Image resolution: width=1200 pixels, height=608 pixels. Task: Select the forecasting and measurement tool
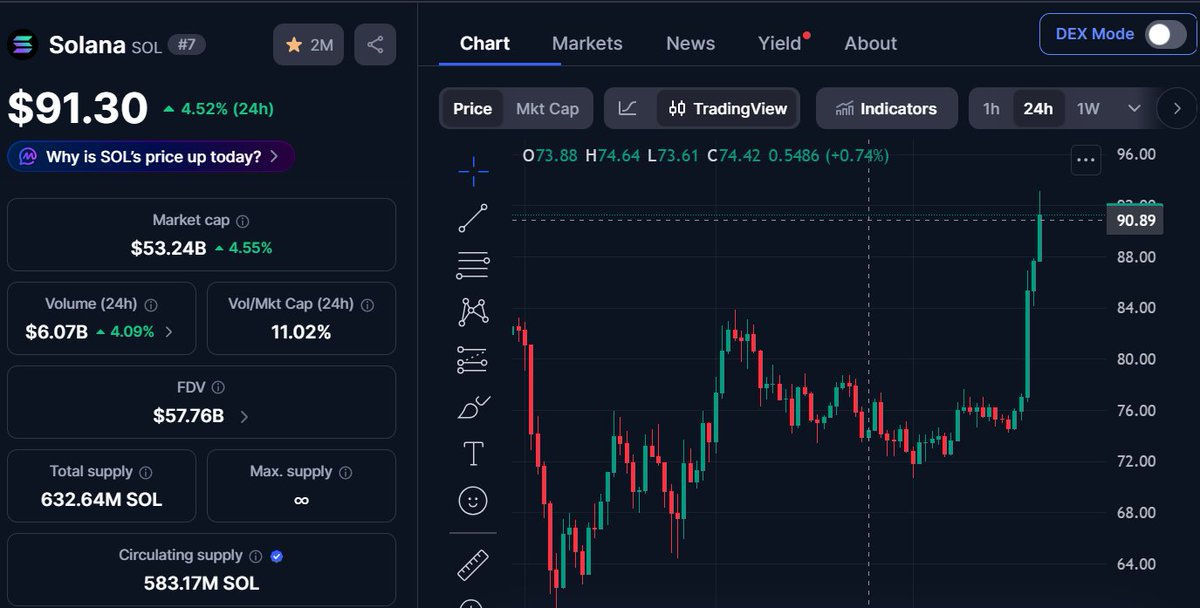point(473,359)
